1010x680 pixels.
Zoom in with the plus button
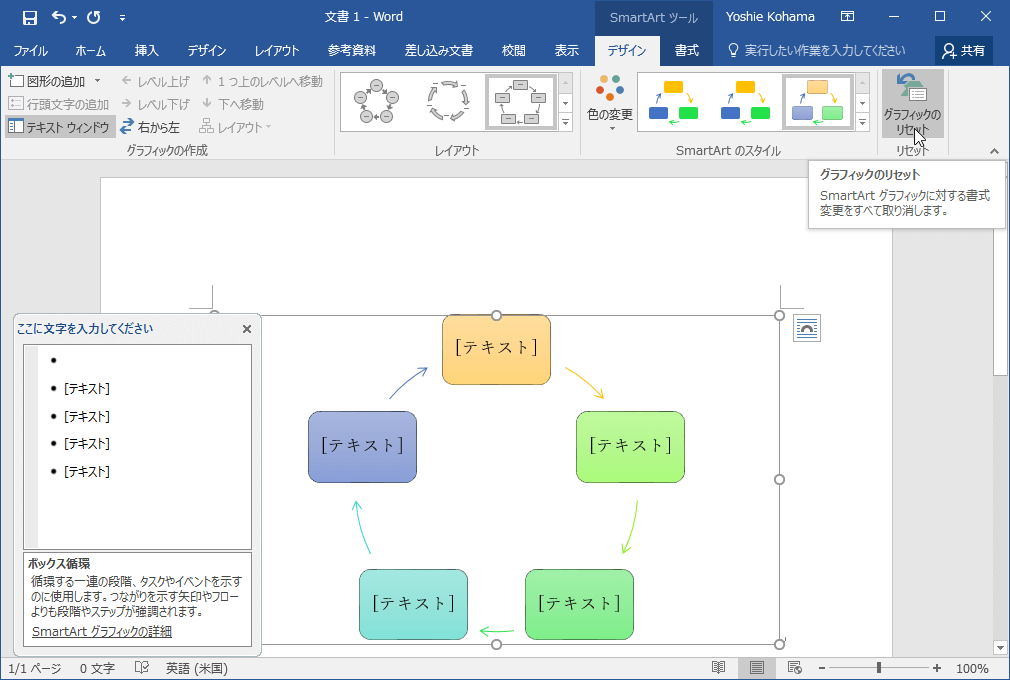point(937,668)
